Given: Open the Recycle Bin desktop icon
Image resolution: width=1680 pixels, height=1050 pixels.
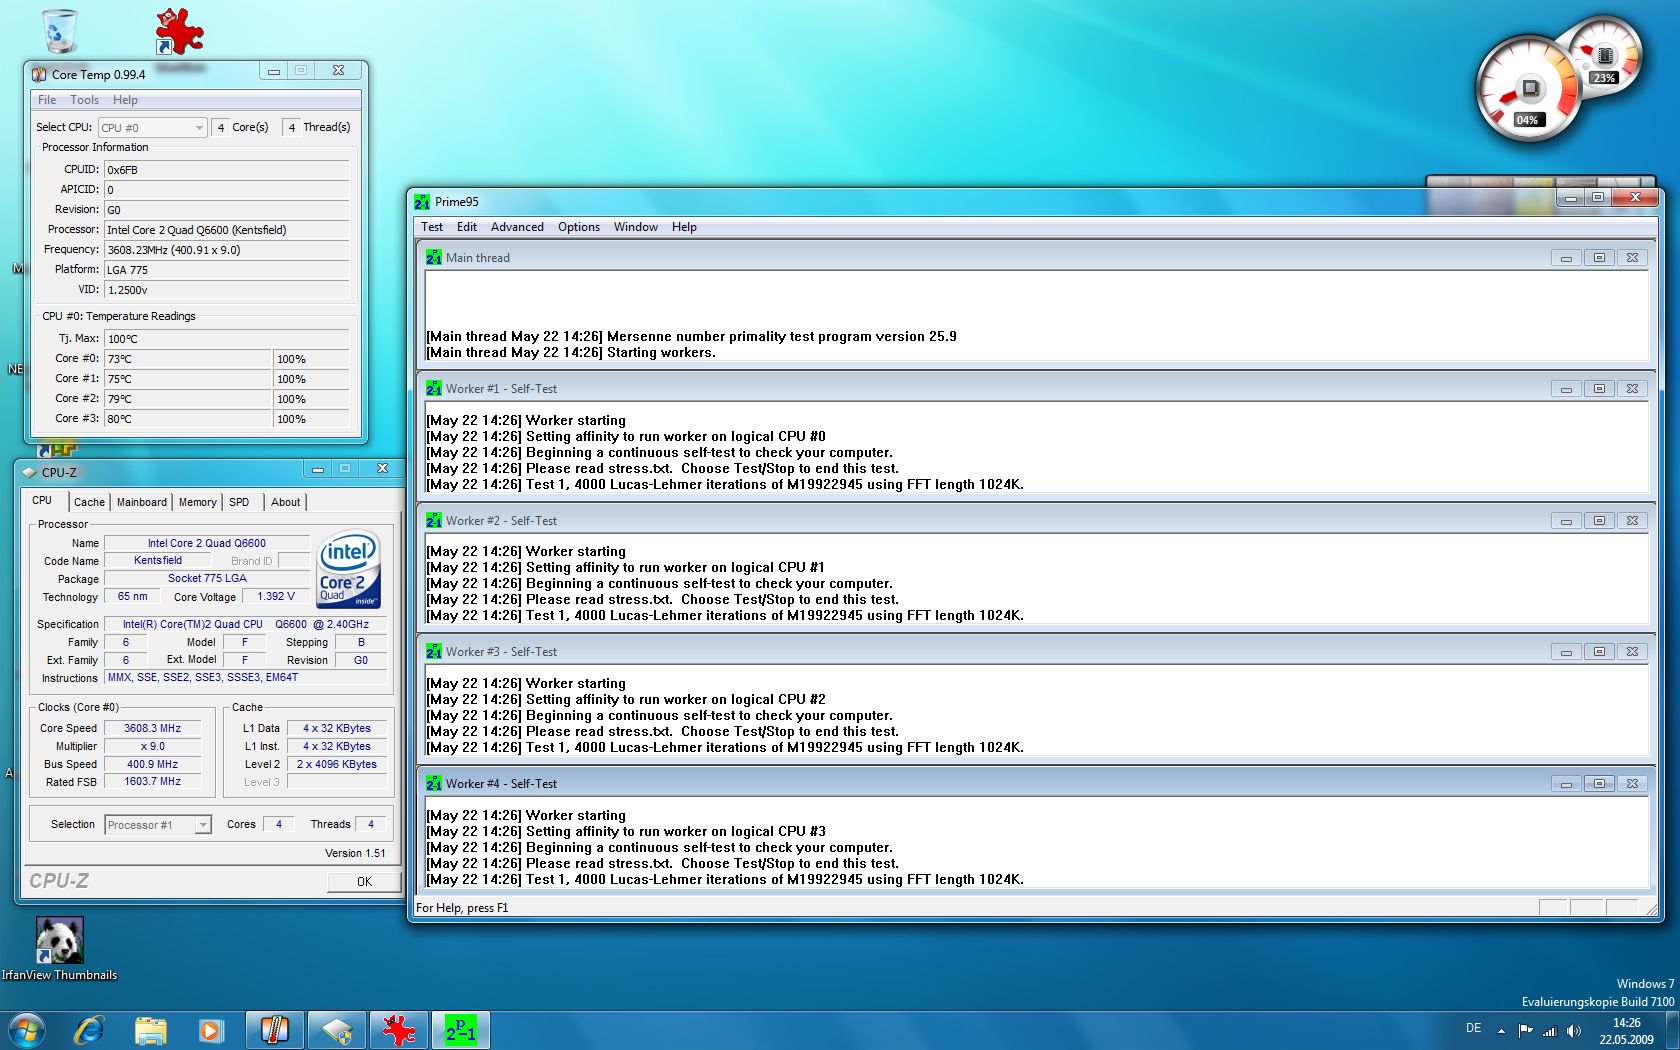Looking at the screenshot, I should pos(60,31).
